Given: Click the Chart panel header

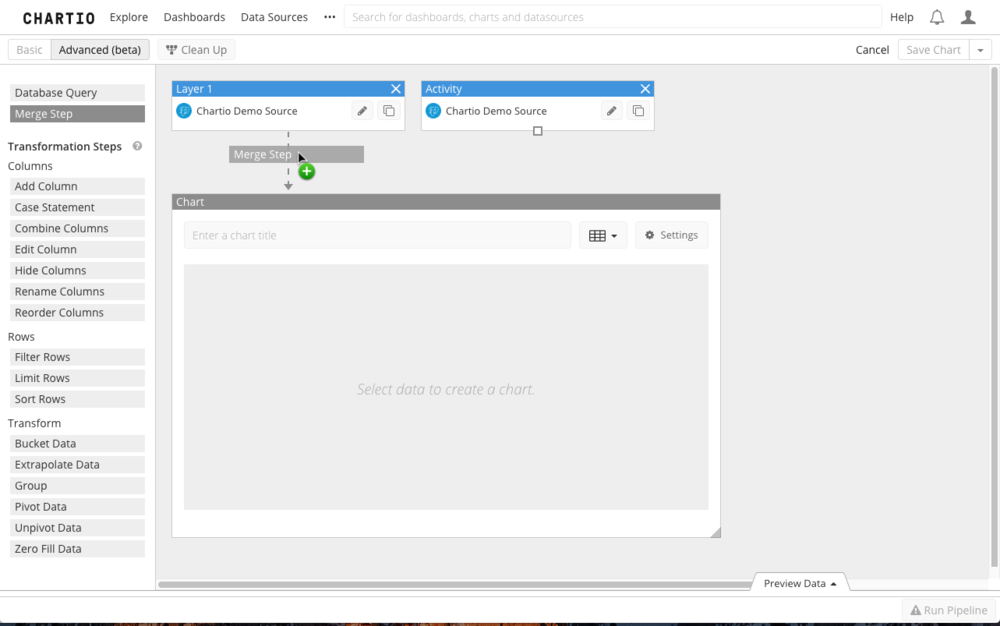Looking at the screenshot, I should tap(446, 201).
